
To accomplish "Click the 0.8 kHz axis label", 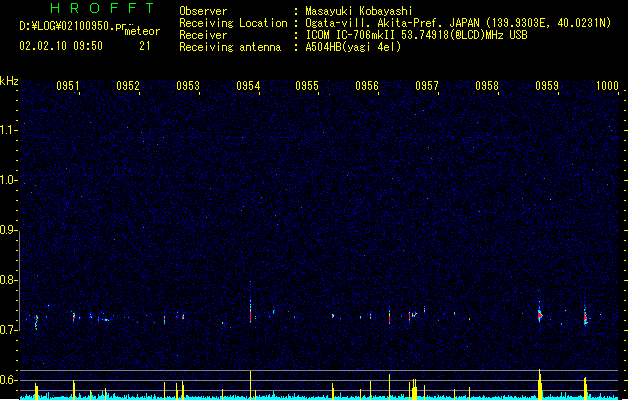I will click(x=8, y=280).
